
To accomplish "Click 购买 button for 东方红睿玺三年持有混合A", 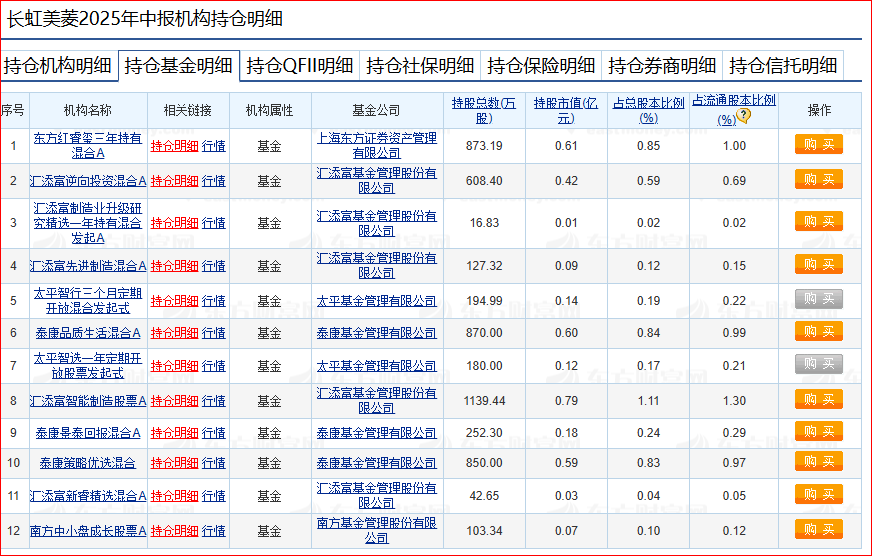I will tap(819, 145).
